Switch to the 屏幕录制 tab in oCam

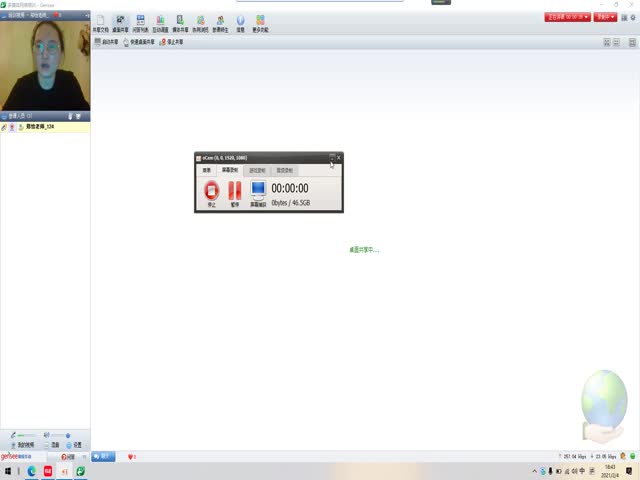[x=230, y=171]
